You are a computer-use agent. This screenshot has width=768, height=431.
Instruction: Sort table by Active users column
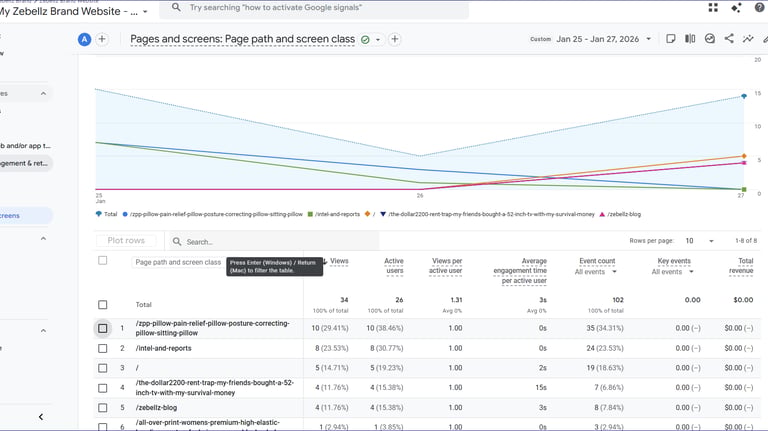(x=394, y=265)
